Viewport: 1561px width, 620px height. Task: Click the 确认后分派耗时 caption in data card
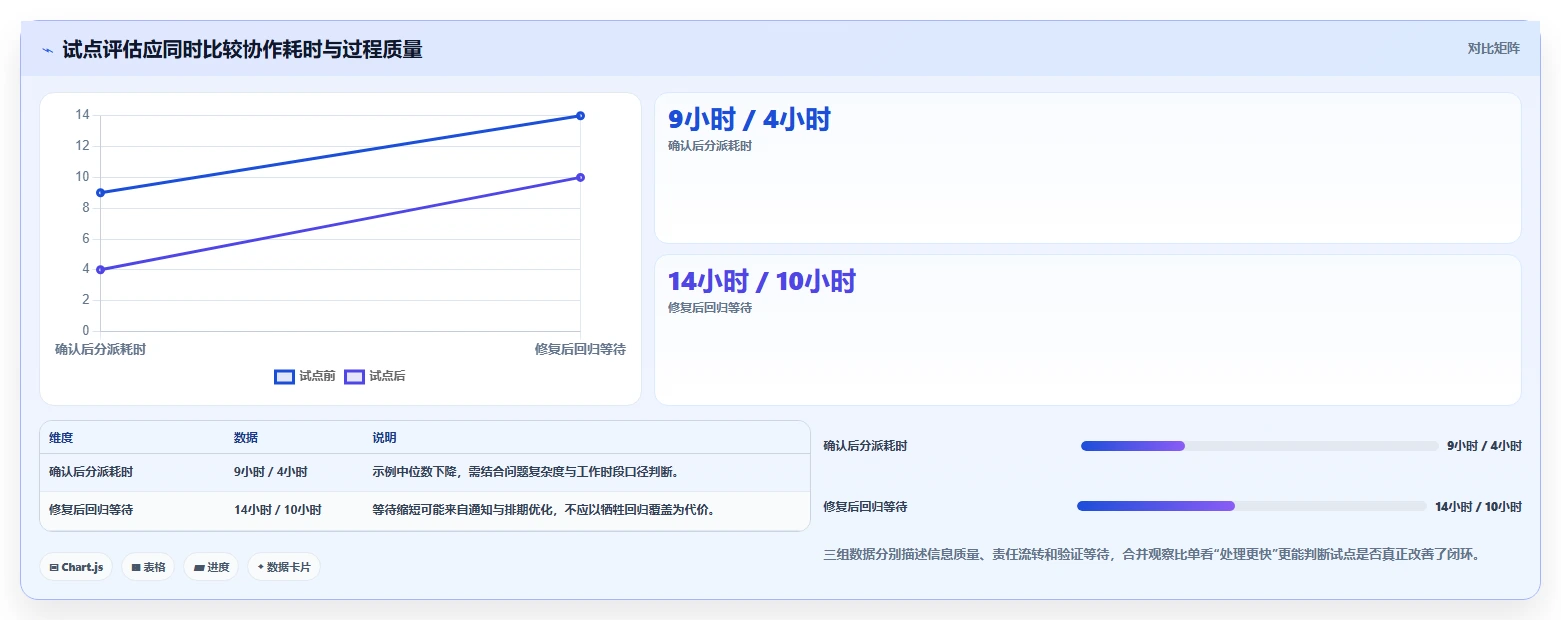pyautogui.click(x=710, y=146)
